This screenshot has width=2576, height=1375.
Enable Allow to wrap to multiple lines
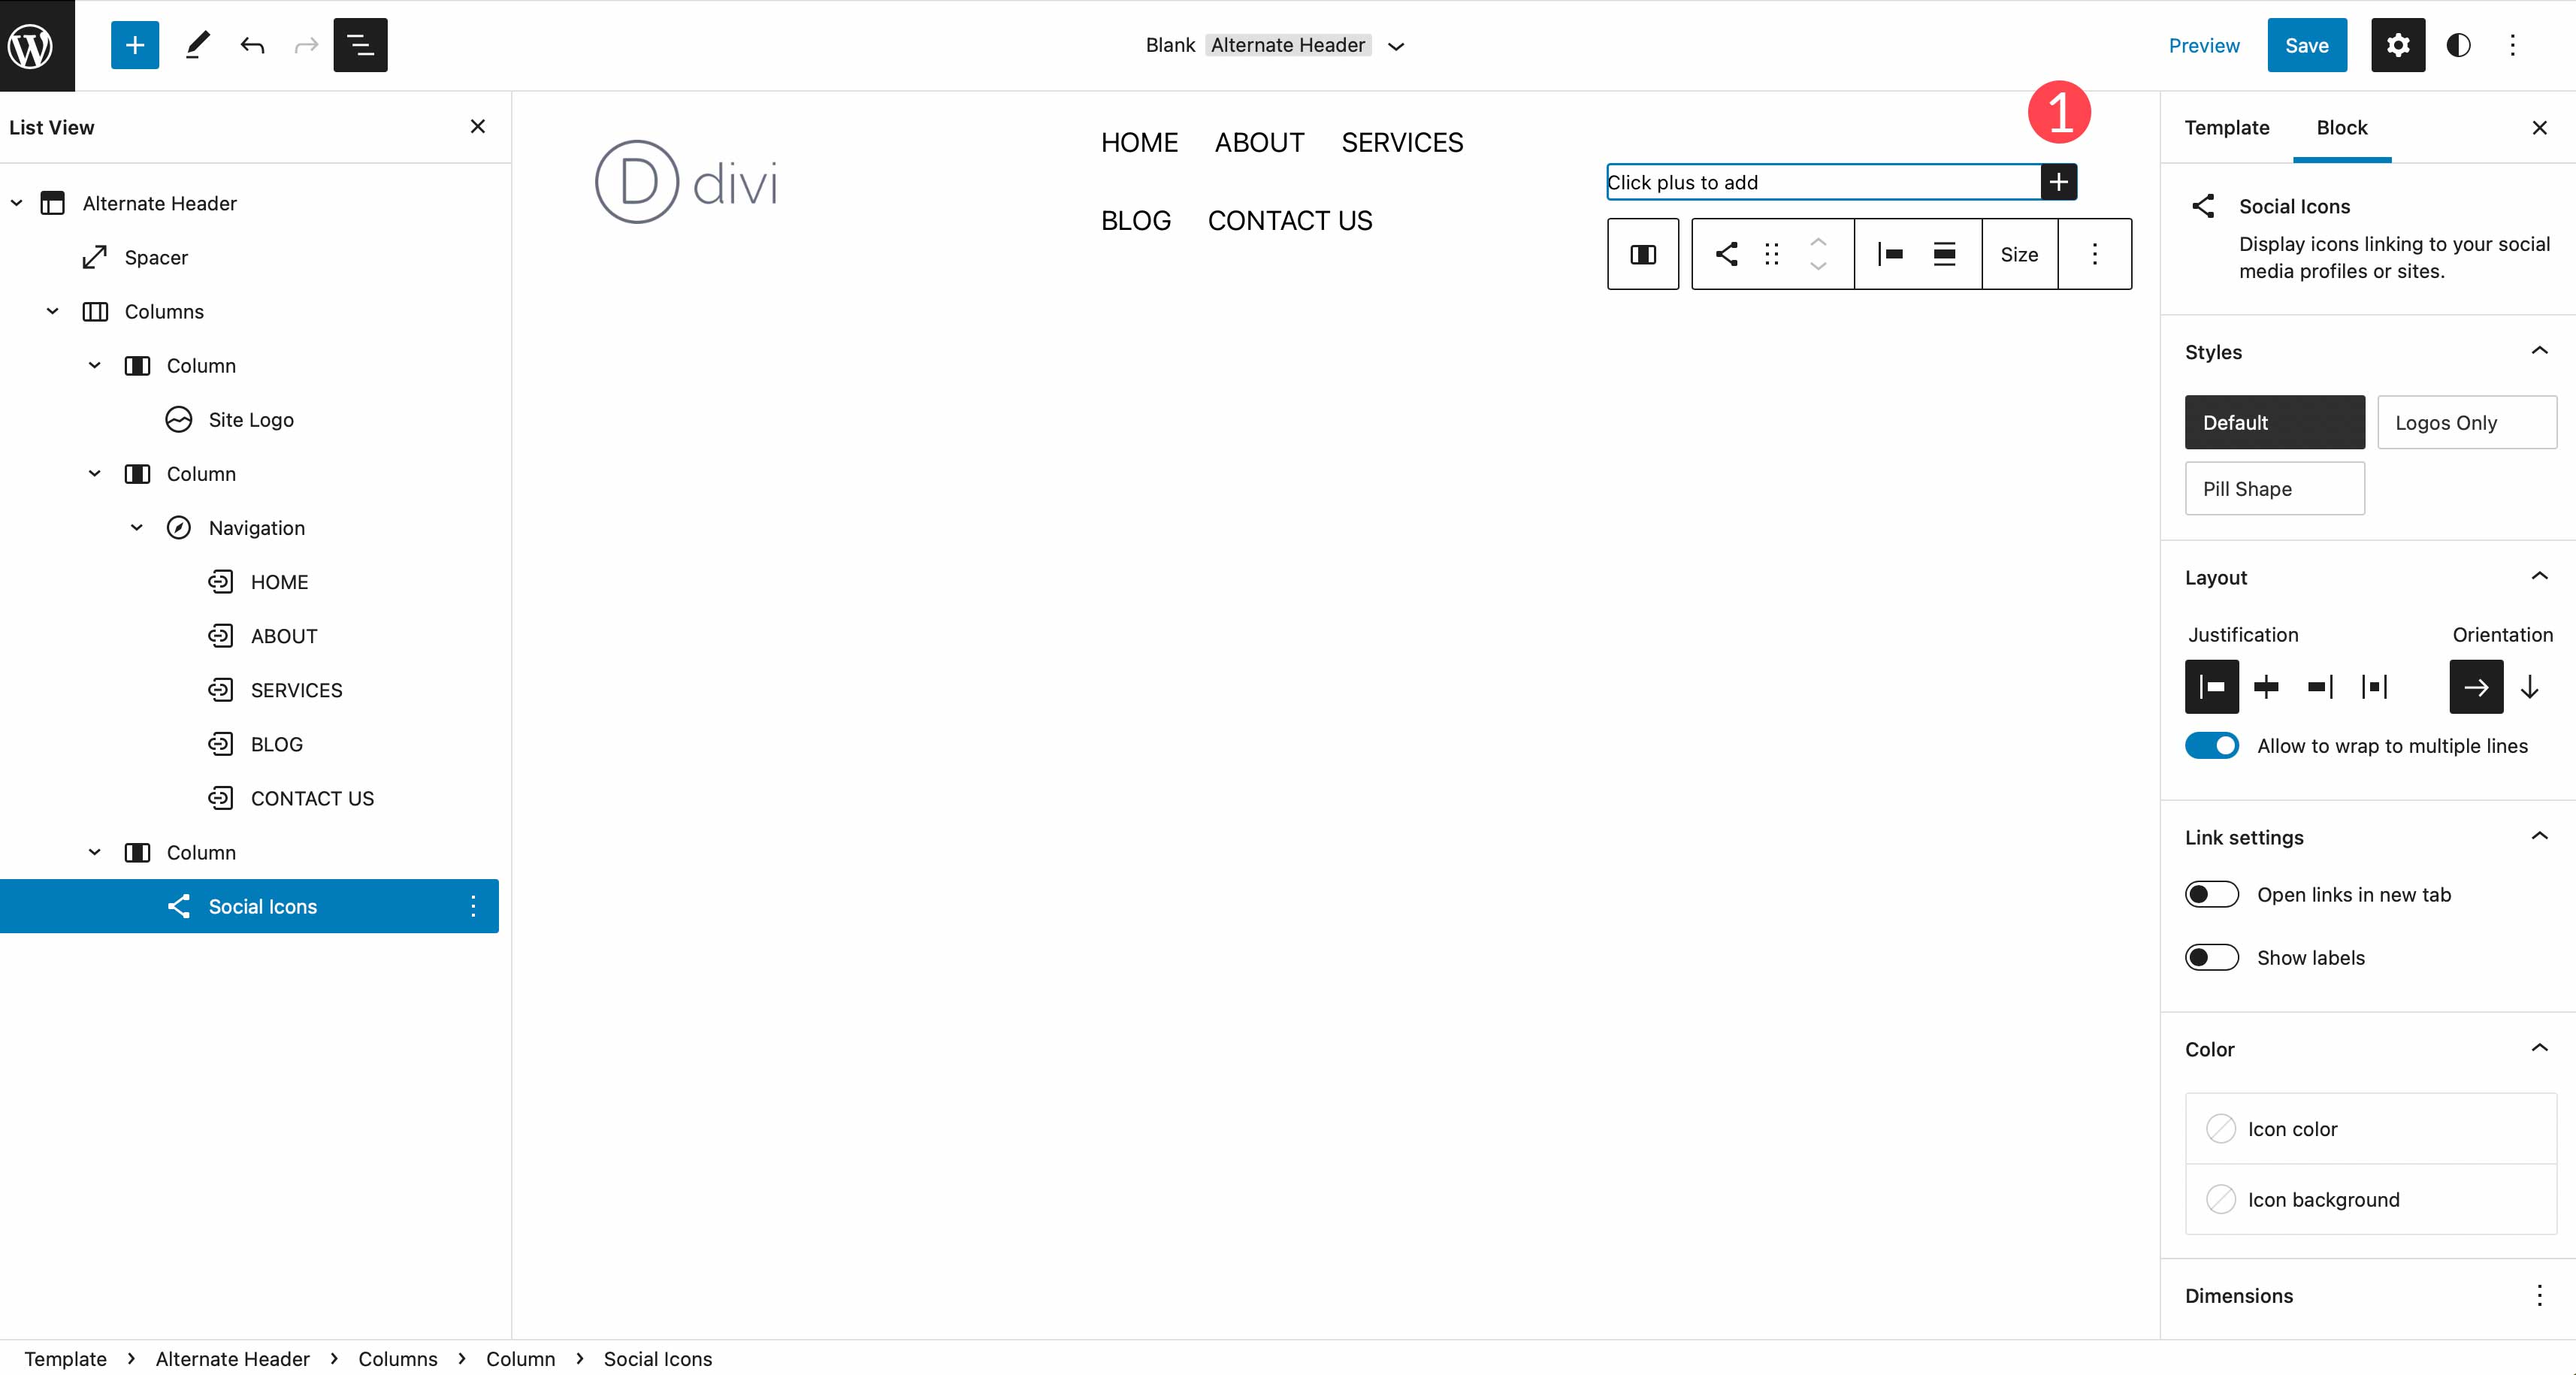(x=2212, y=745)
